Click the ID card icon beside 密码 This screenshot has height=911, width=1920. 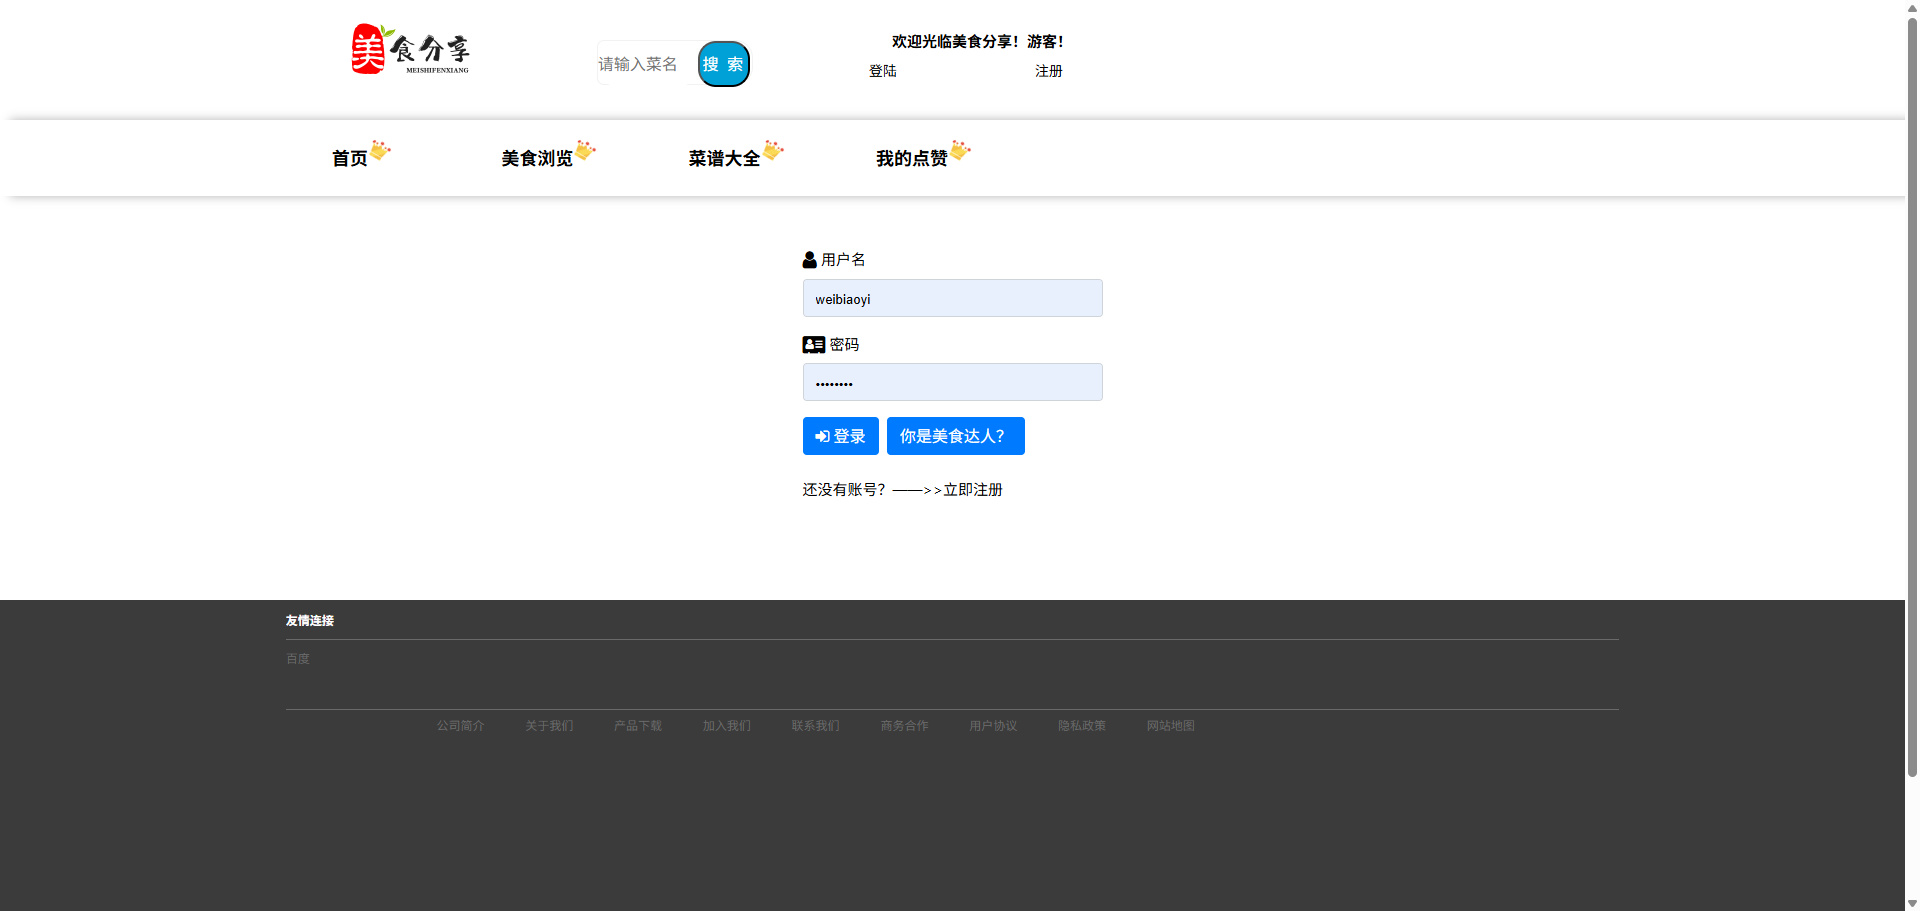[813, 345]
